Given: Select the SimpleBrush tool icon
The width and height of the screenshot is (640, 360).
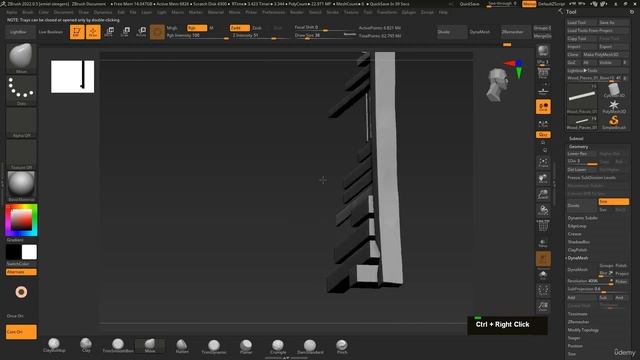Looking at the screenshot, I should [x=613, y=122].
